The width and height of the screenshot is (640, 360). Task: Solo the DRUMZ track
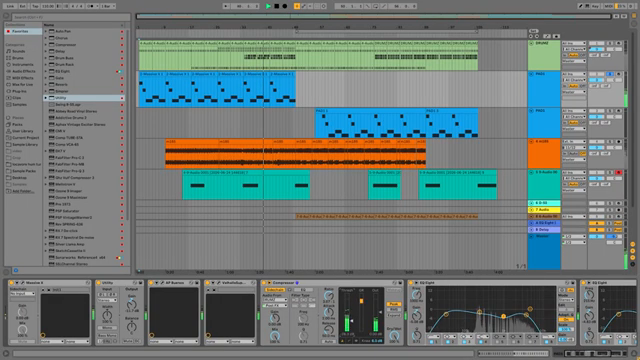(610, 43)
